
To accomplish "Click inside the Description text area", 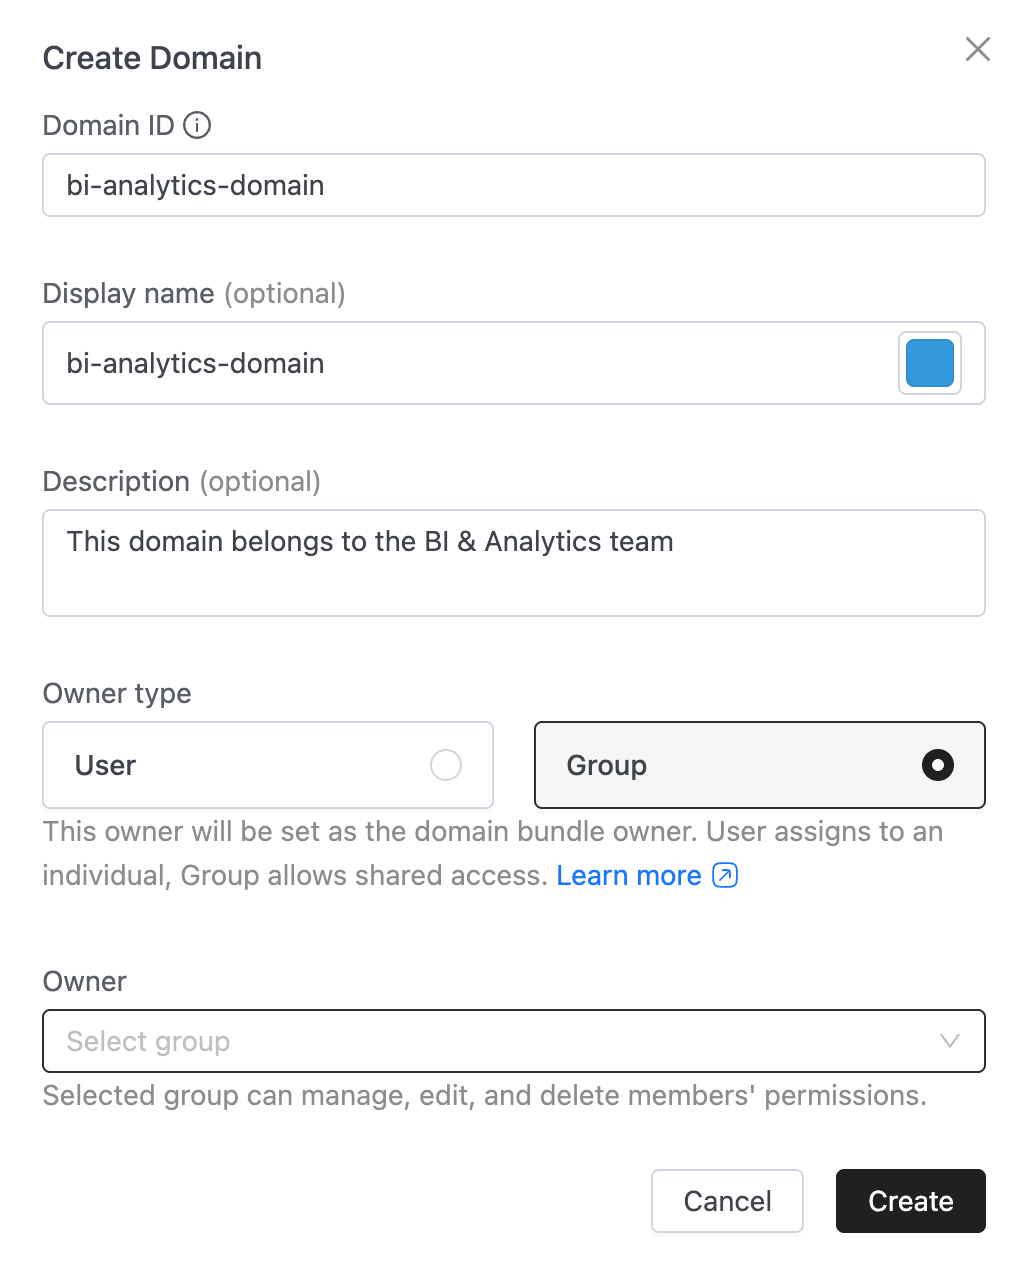I will click(x=514, y=563).
